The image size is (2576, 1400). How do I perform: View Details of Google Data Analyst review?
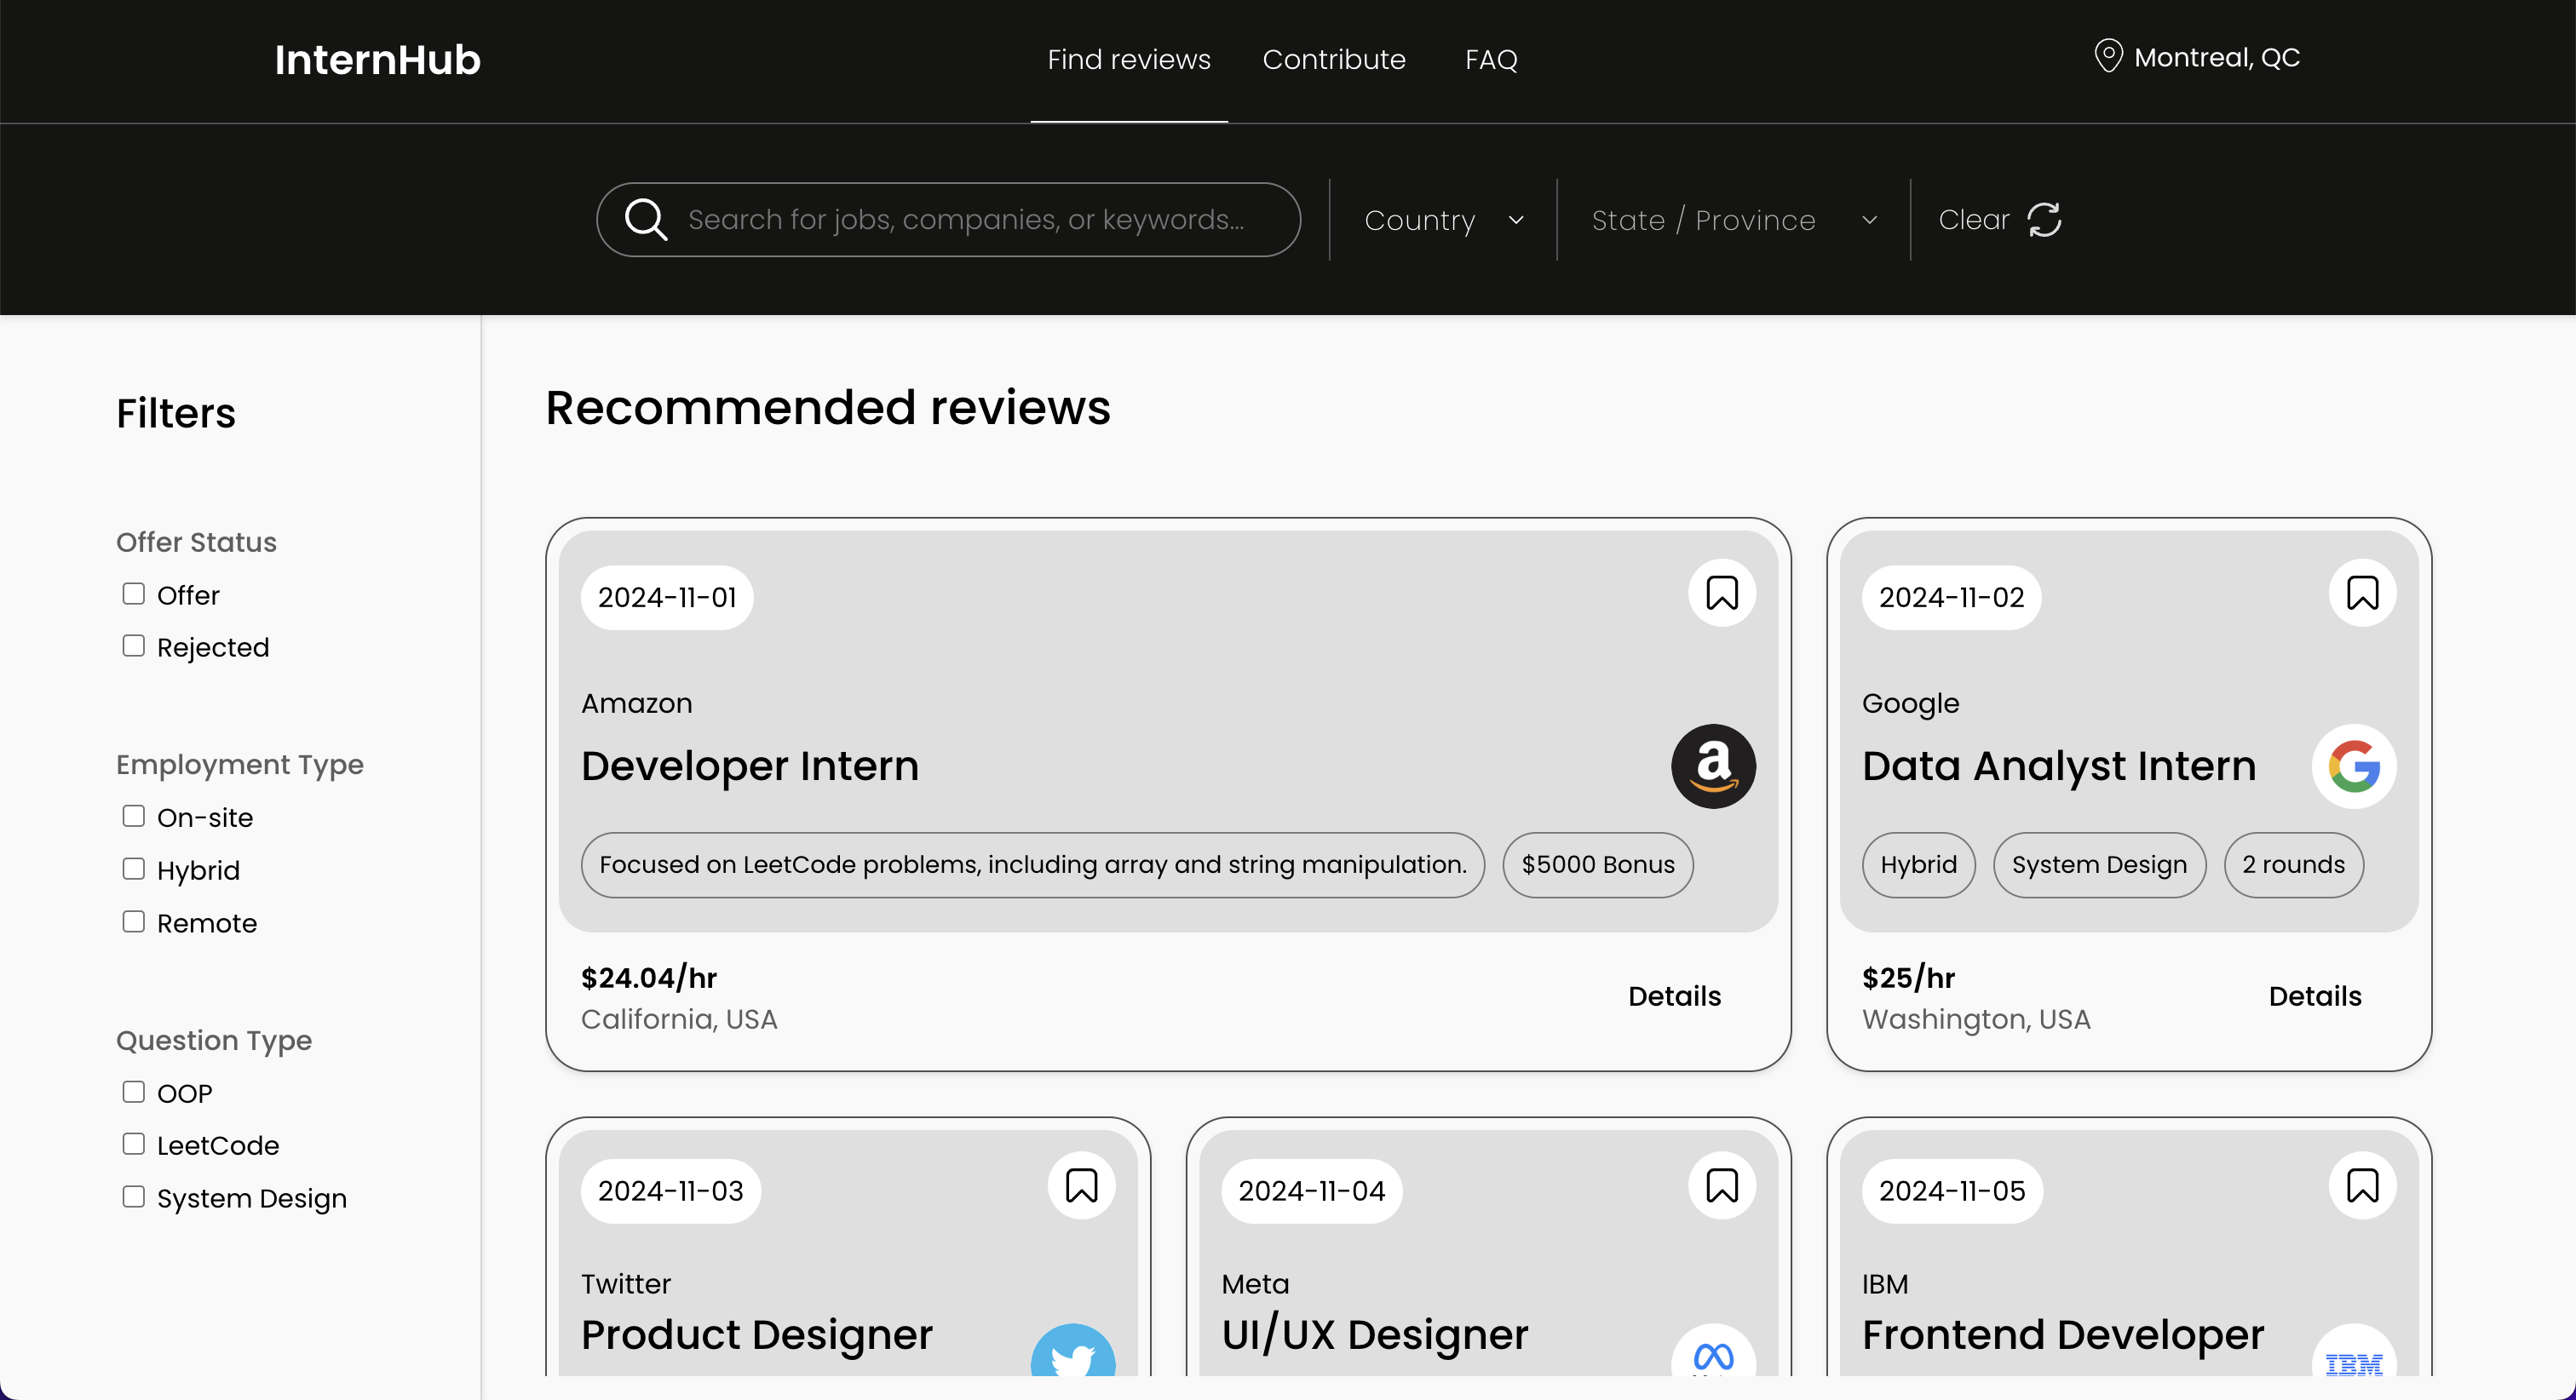pyautogui.click(x=2314, y=996)
